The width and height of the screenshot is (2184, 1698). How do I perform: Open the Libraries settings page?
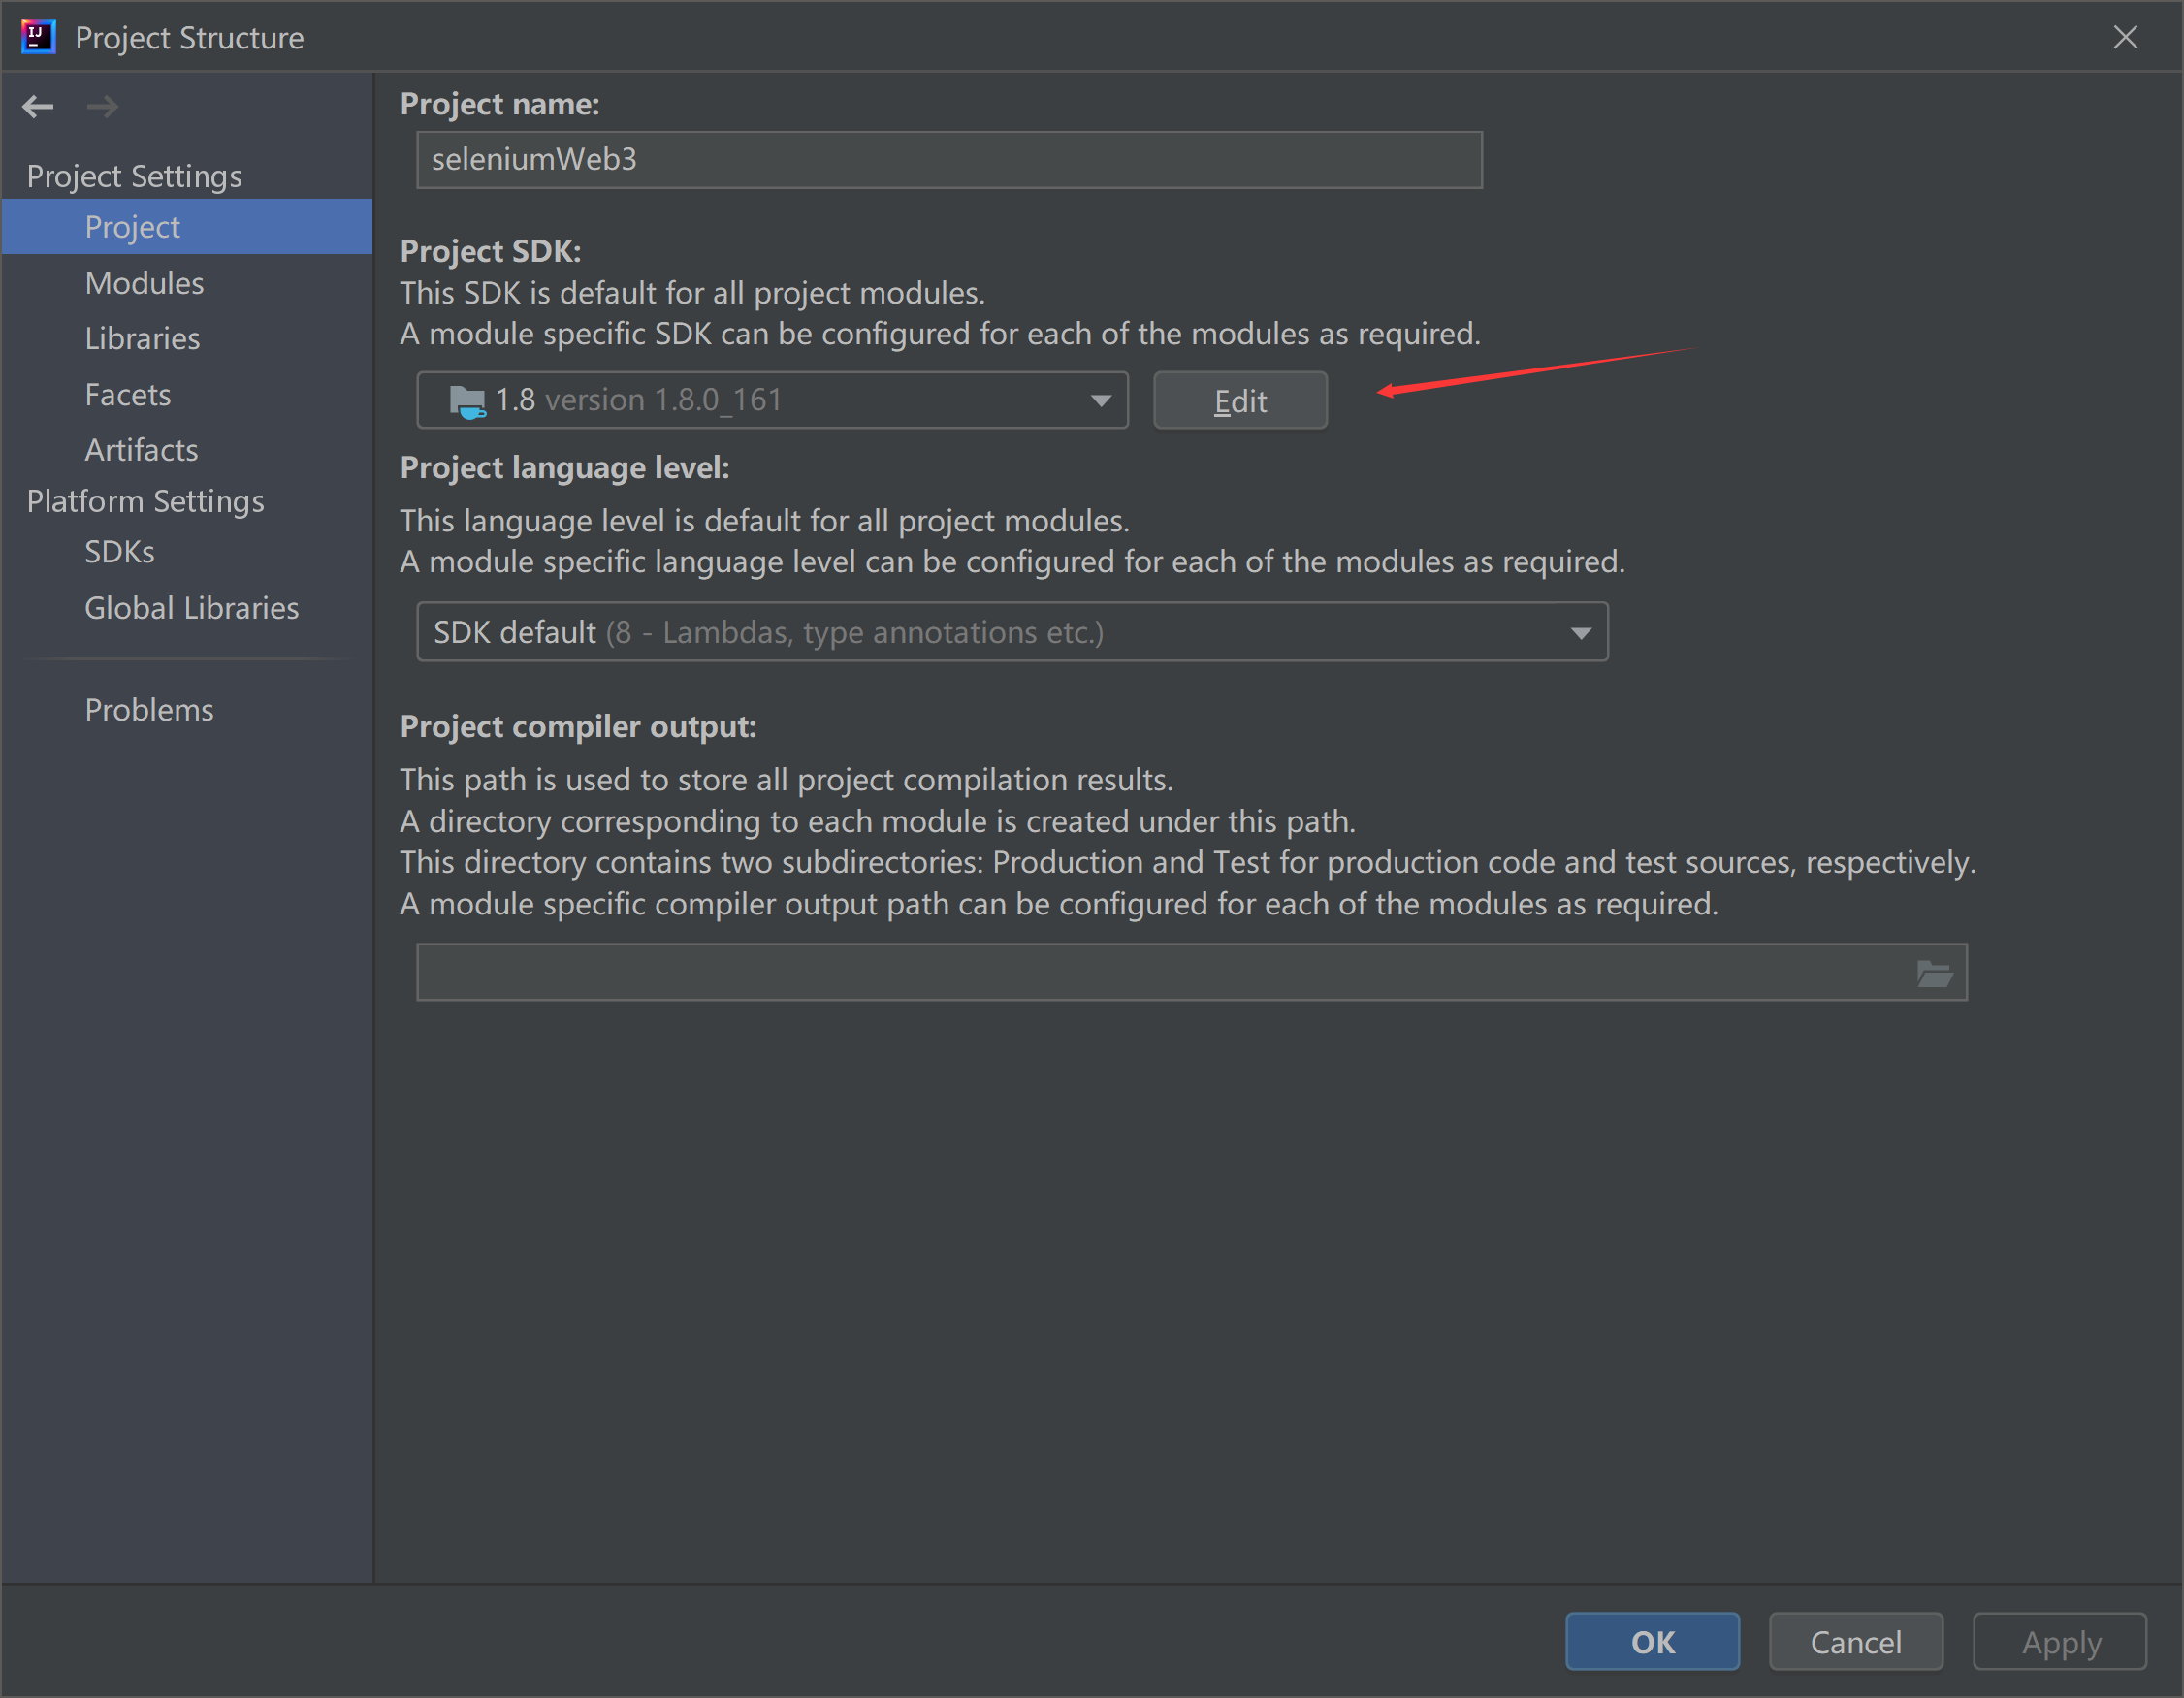(142, 339)
